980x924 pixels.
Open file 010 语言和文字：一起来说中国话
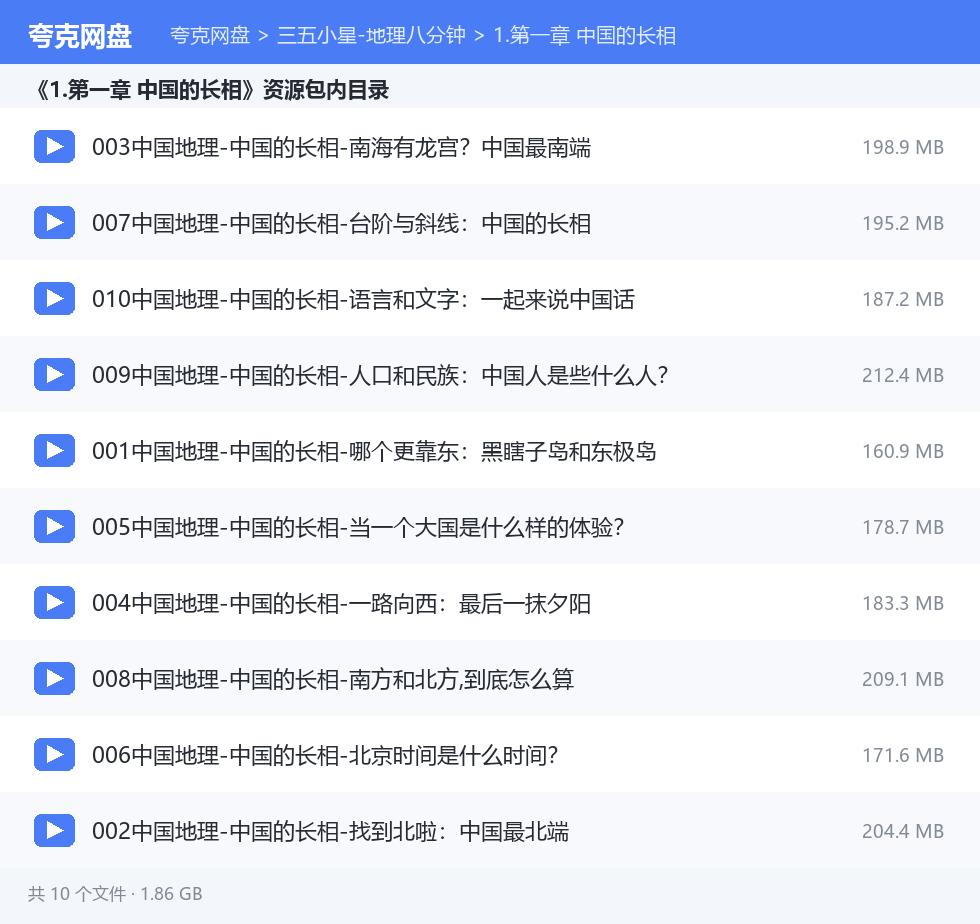coord(363,299)
